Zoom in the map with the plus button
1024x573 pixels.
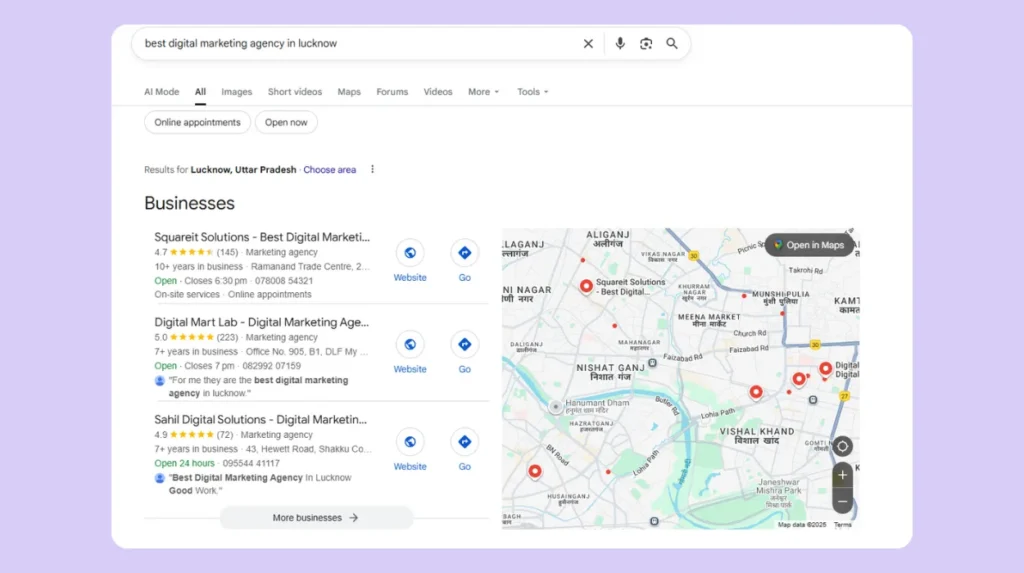tap(842, 475)
